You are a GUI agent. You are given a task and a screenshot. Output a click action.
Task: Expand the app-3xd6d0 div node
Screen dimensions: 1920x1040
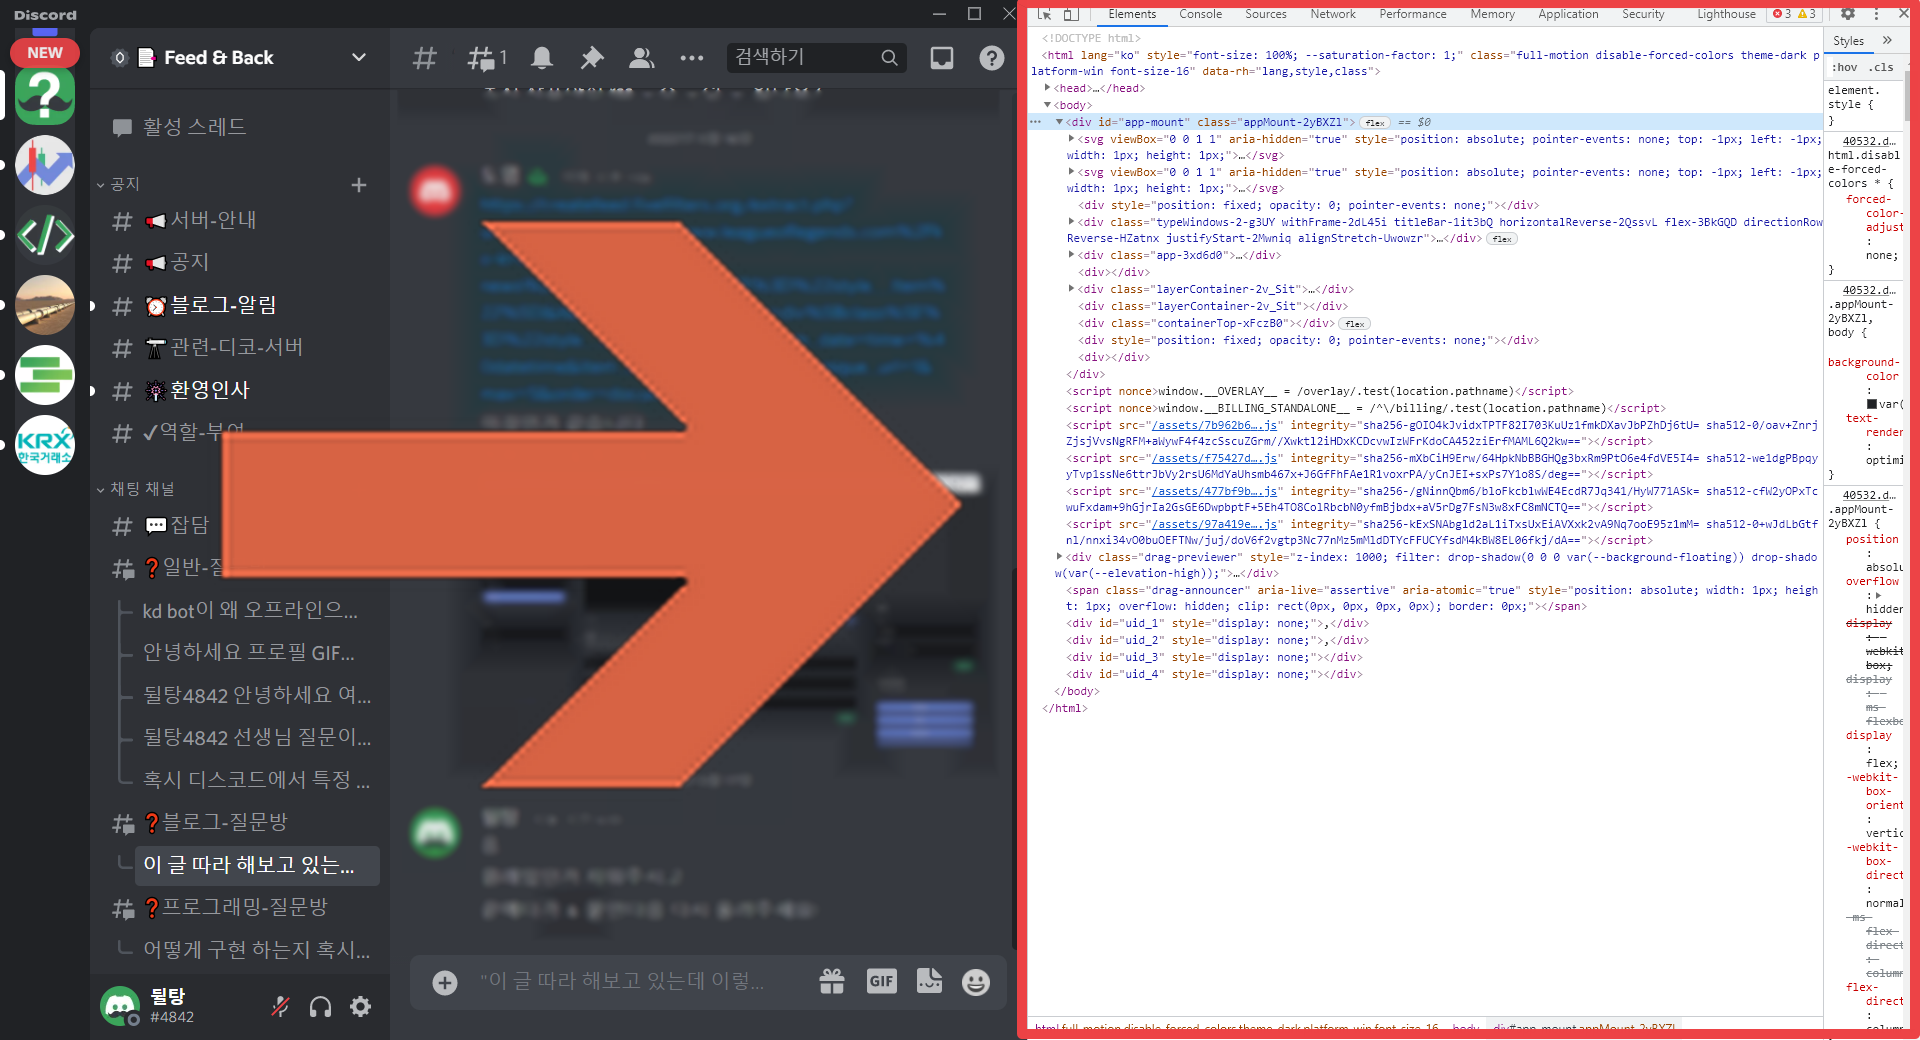(x=1071, y=255)
